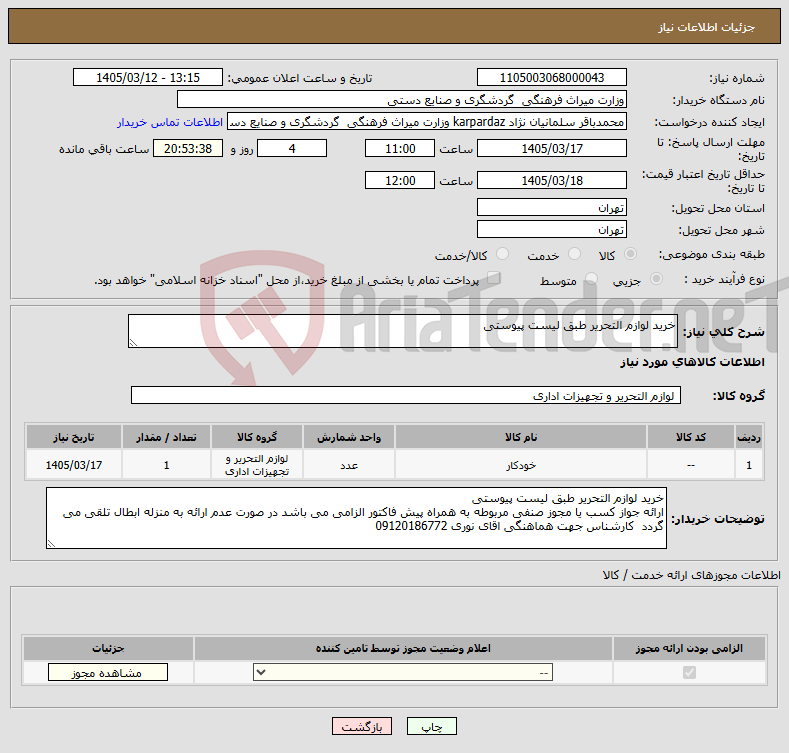Click the price validity date 1405/03/18 field

coord(551,180)
